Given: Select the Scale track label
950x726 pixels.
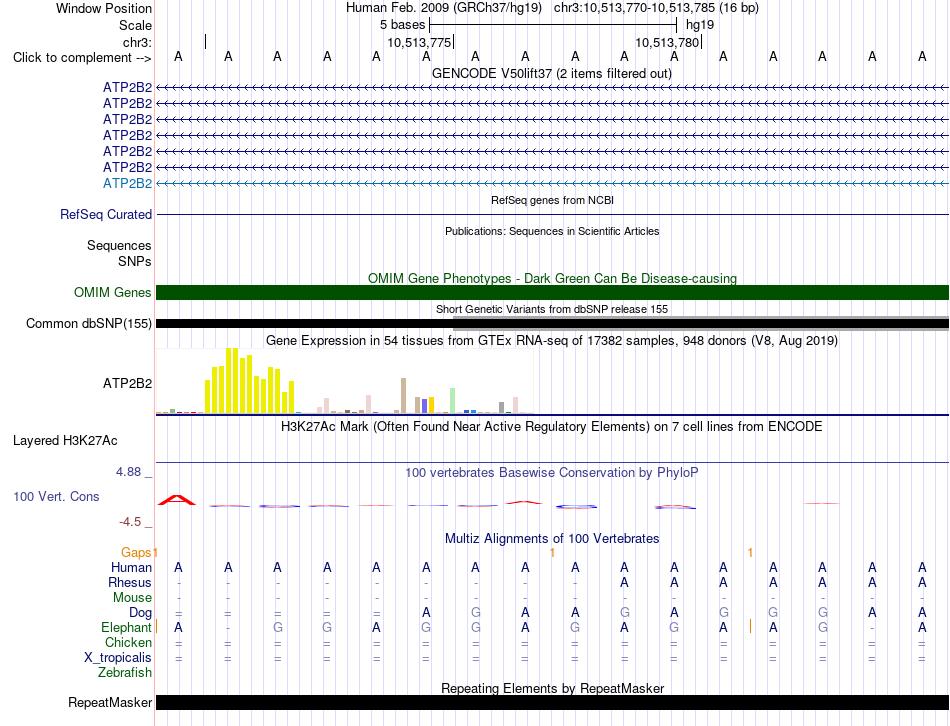Looking at the screenshot, I should coord(135,25).
